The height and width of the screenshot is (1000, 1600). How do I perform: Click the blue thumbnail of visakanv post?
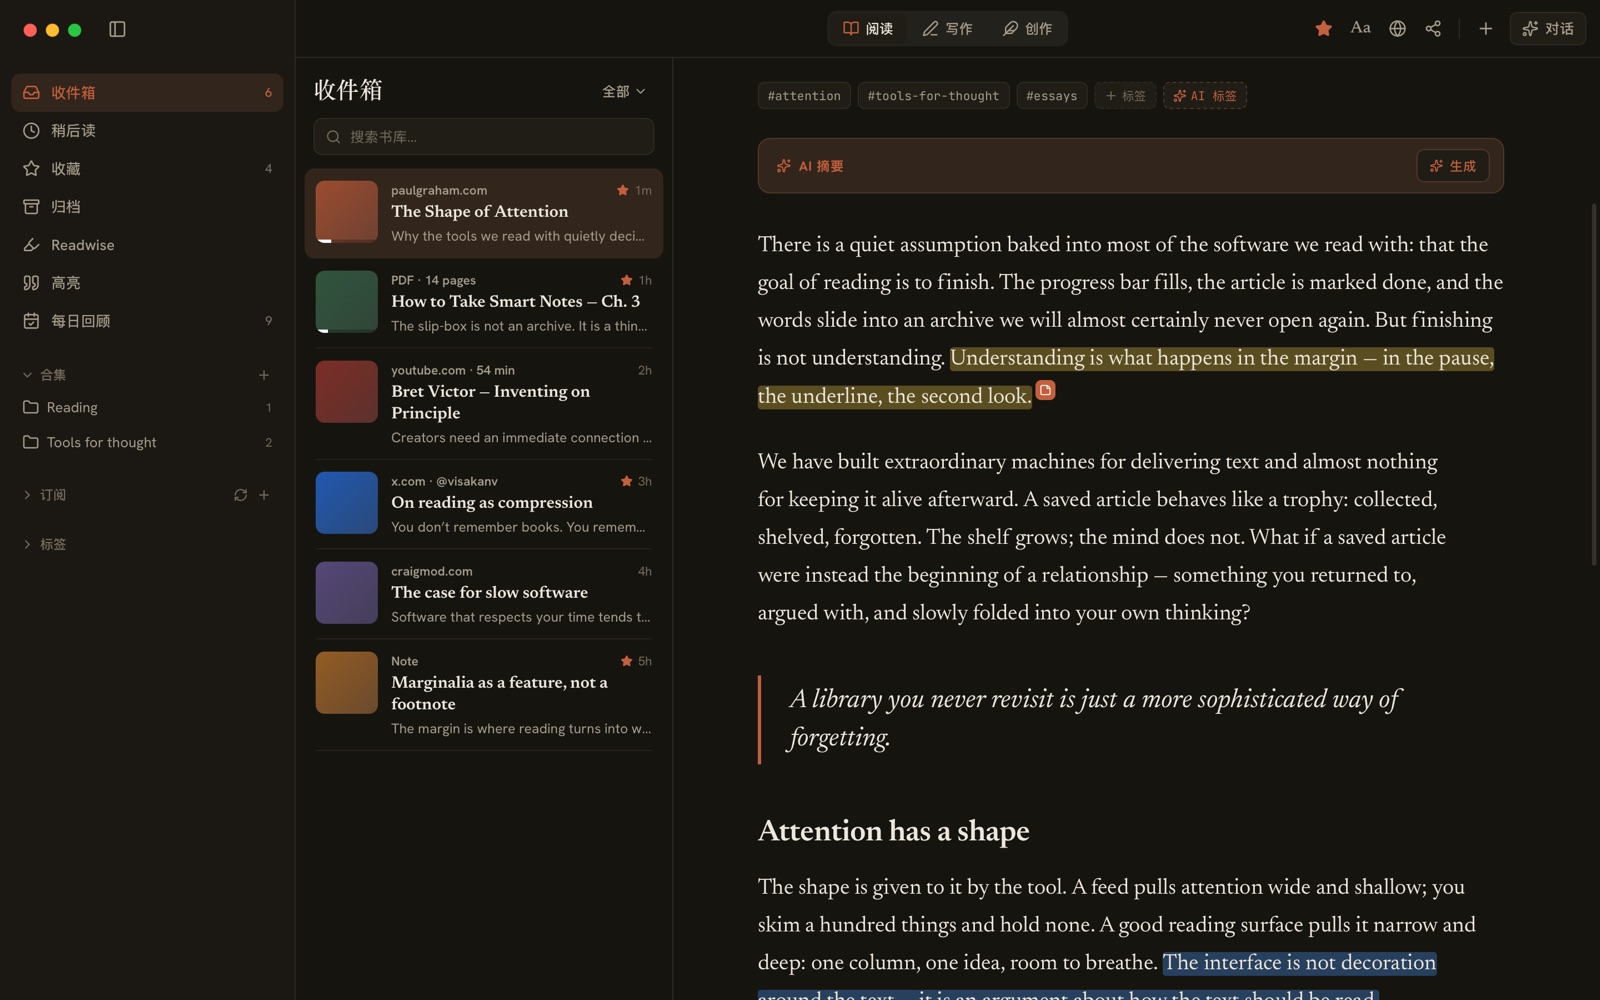tap(347, 503)
